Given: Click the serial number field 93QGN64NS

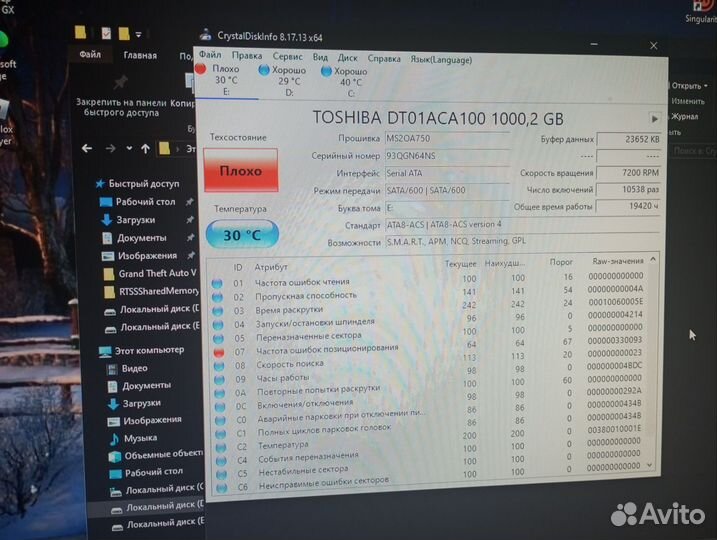Looking at the screenshot, I should tap(447, 156).
